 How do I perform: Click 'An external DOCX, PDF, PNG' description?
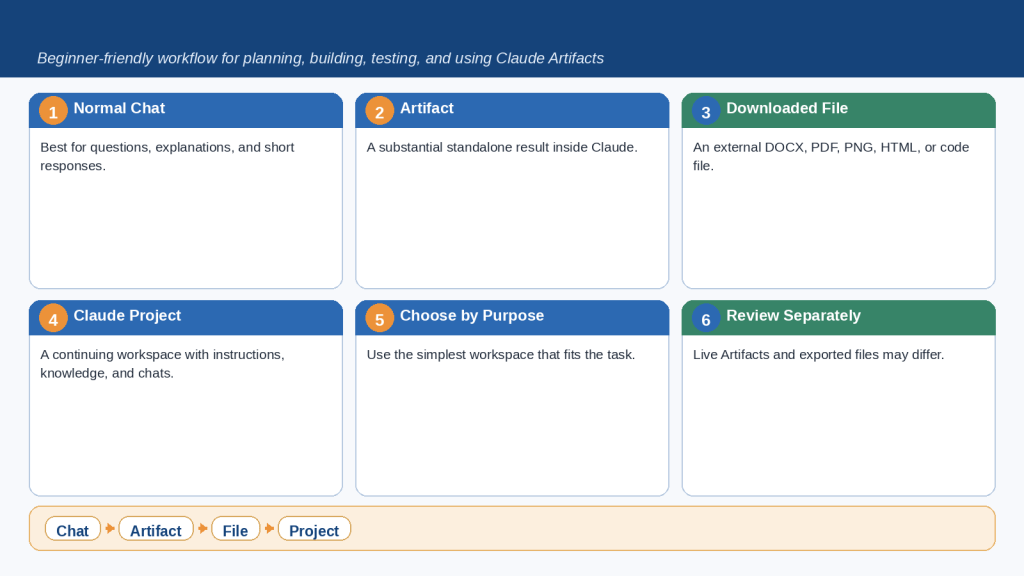pos(831,157)
